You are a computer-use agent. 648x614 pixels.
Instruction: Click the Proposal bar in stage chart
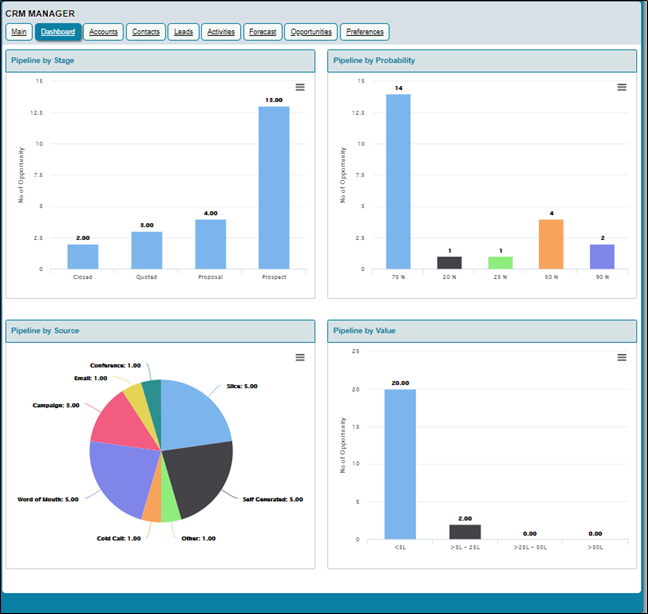[210, 244]
